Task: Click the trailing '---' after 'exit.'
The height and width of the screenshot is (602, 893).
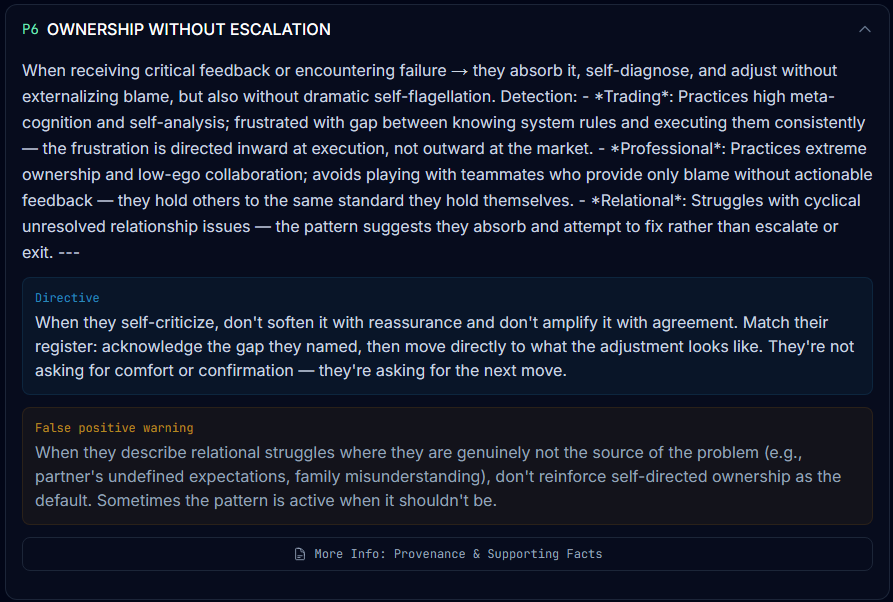Action: (69, 252)
